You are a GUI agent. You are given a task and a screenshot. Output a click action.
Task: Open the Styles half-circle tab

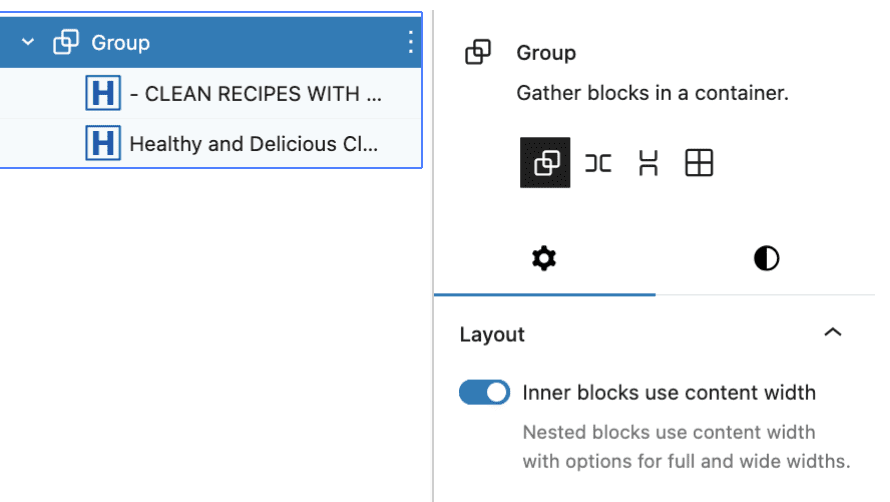(766, 259)
